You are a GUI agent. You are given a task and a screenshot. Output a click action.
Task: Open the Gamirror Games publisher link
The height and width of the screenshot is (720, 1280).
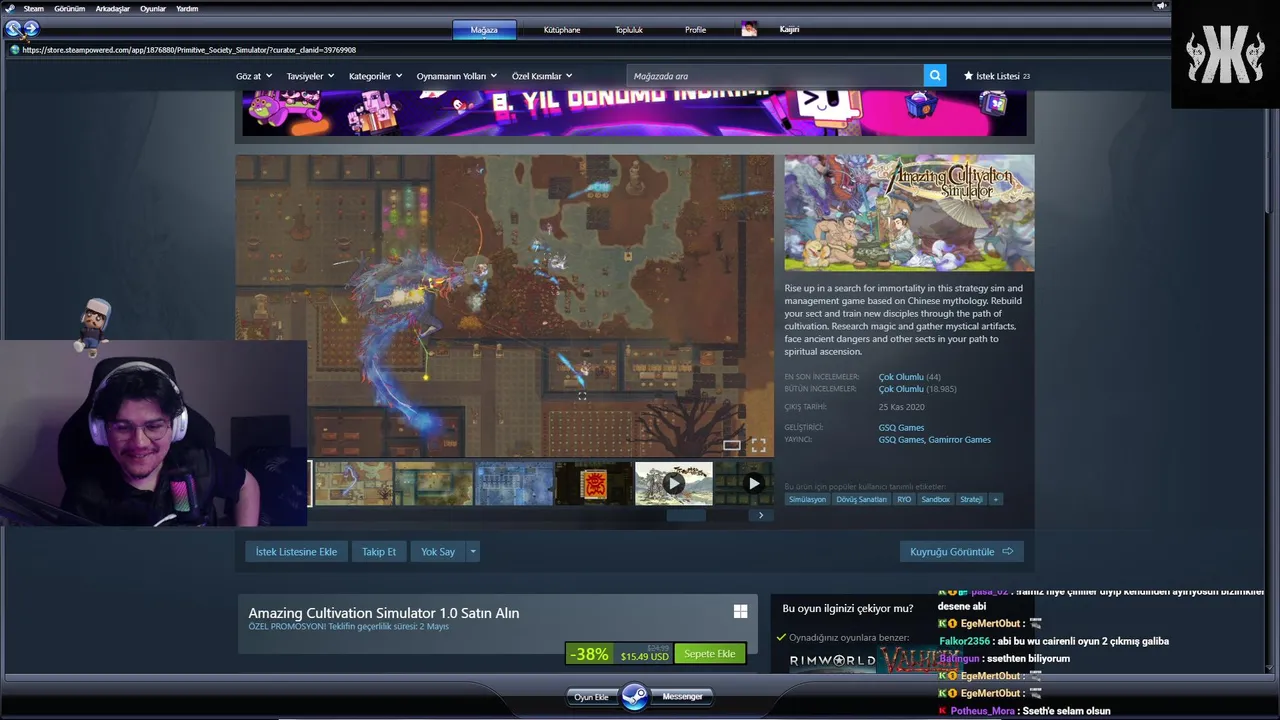click(x=959, y=440)
